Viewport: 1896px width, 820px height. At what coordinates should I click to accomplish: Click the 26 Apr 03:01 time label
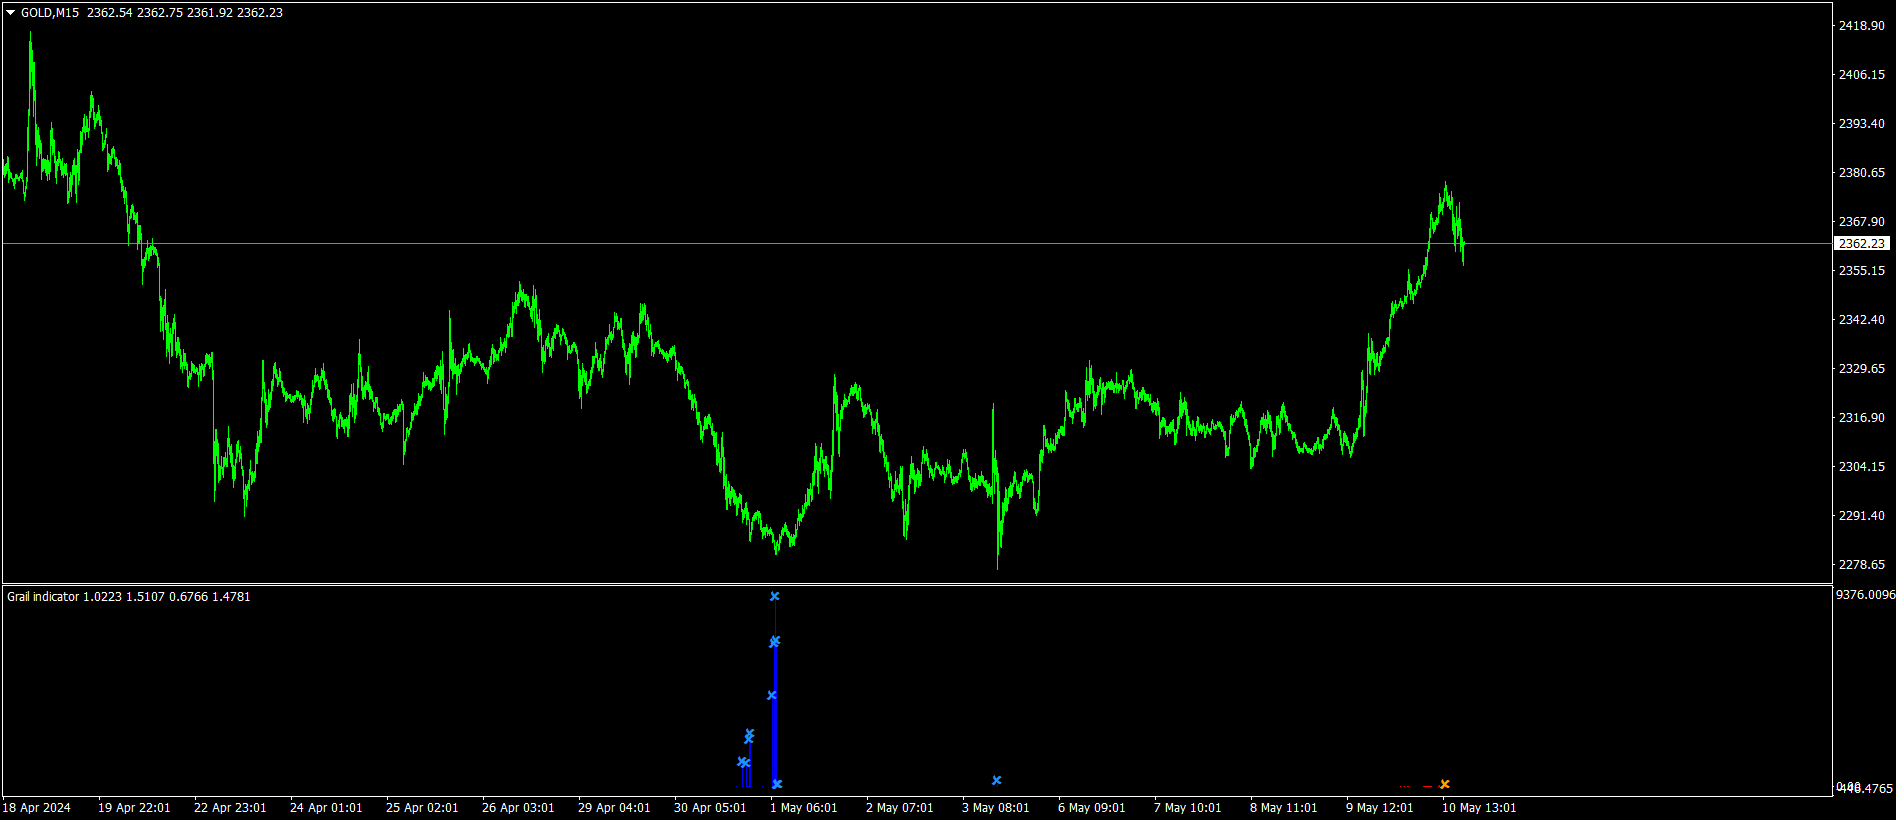pyautogui.click(x=518, y=808)
